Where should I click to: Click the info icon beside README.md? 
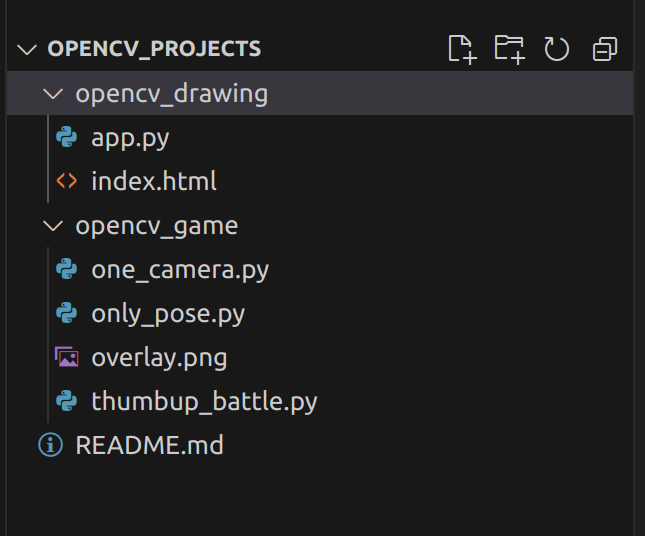tap(51, 445)
